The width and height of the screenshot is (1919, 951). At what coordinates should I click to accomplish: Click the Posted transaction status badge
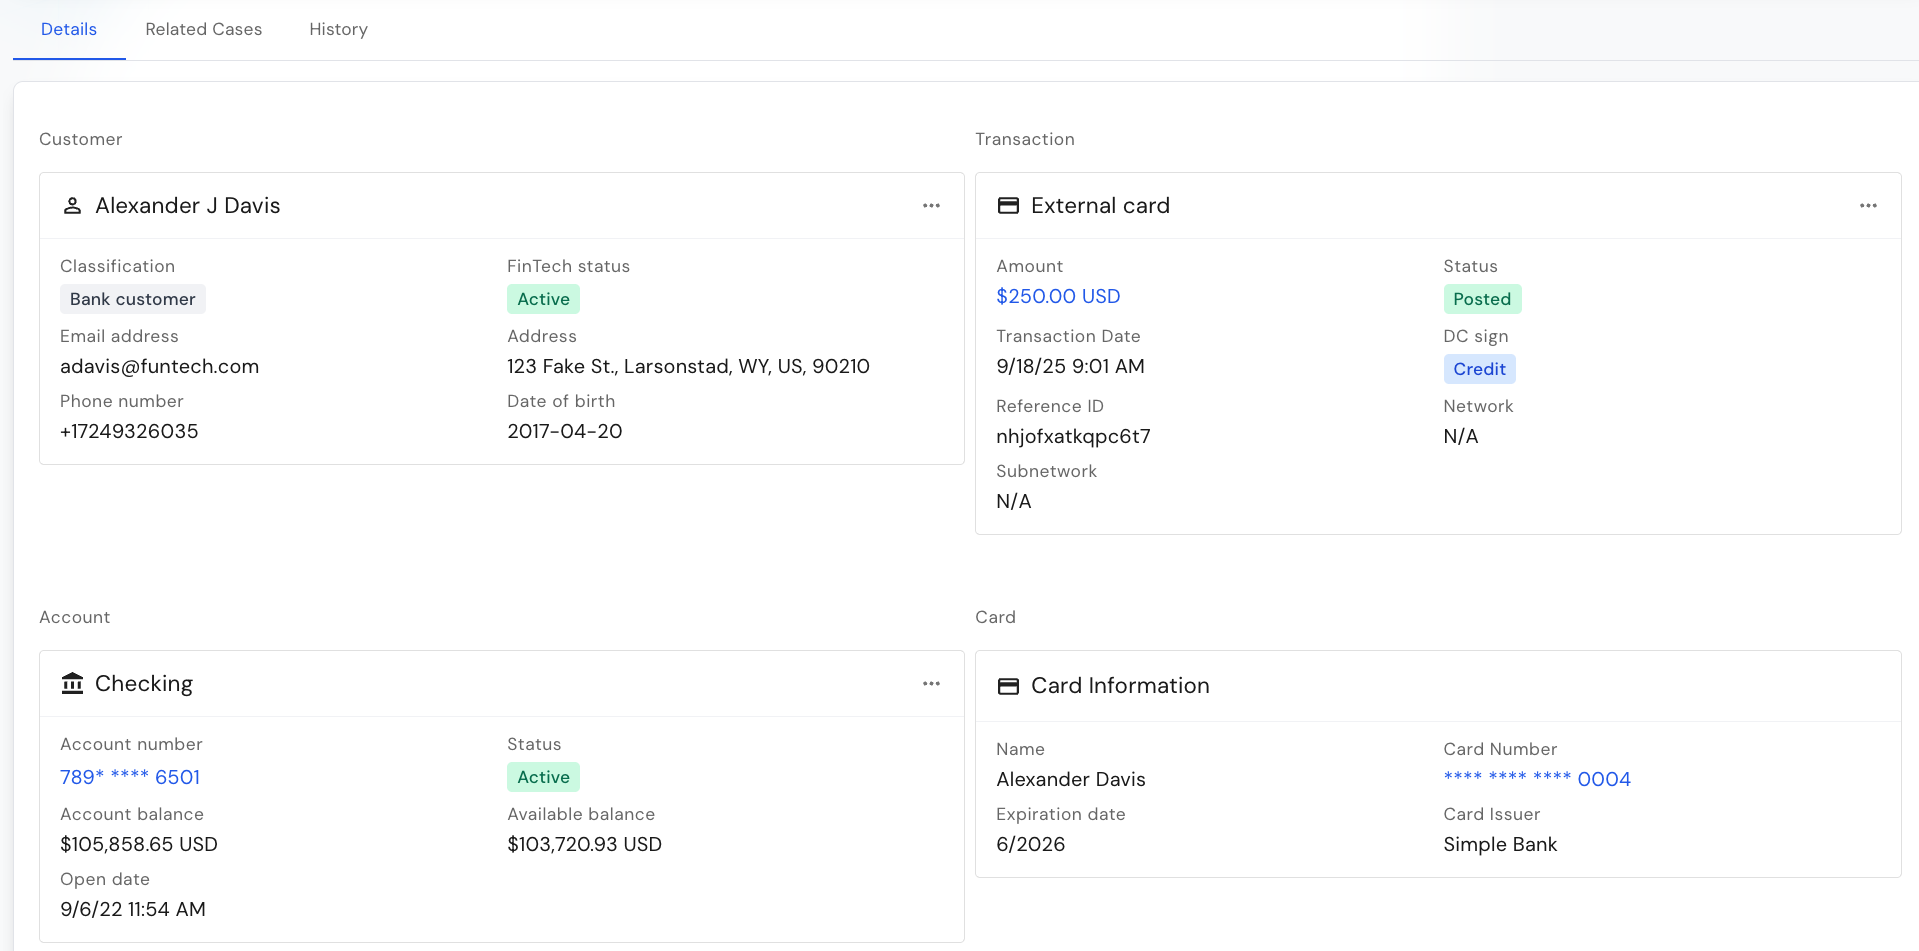1481,300
